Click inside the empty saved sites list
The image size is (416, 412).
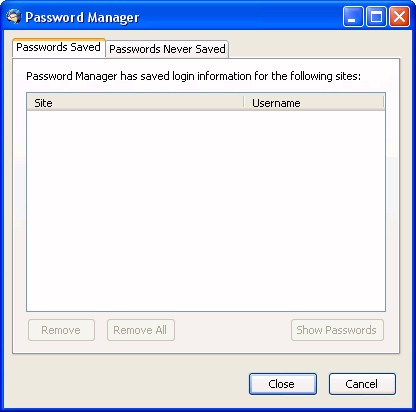pos(206,211)
